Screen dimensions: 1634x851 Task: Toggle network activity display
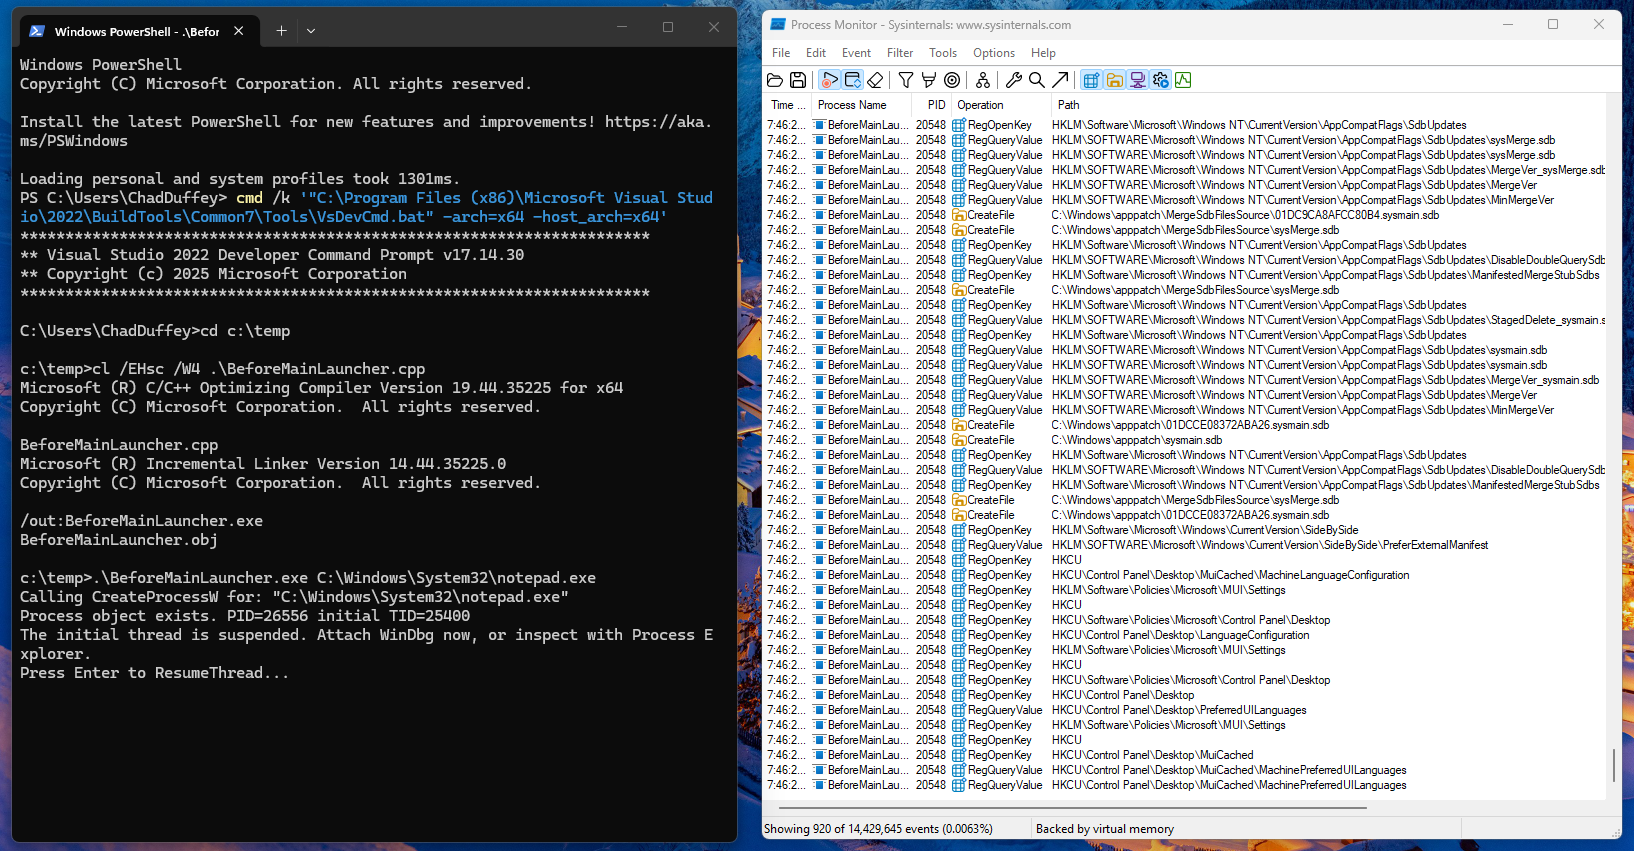(x=1137, y=80)
